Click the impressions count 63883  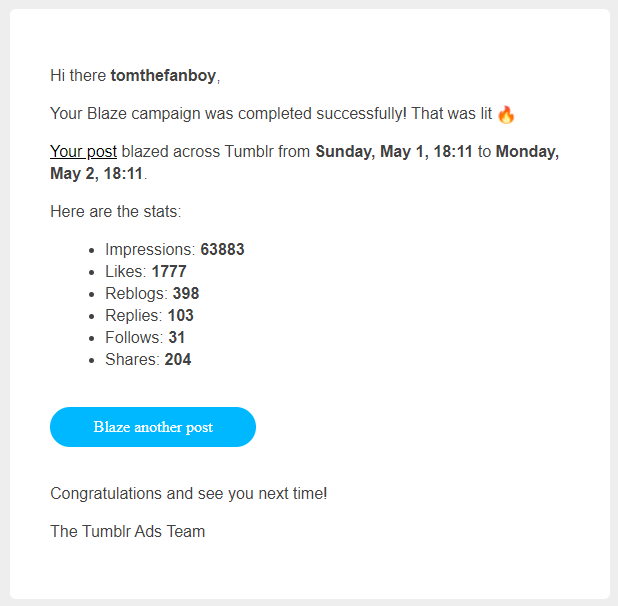tap(222, 250)
